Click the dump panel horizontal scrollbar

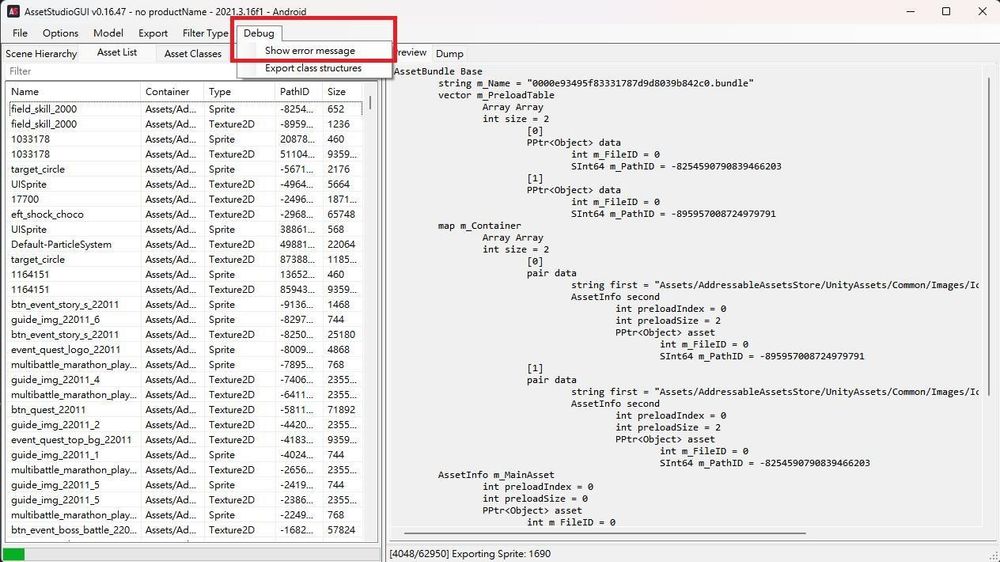605,533
